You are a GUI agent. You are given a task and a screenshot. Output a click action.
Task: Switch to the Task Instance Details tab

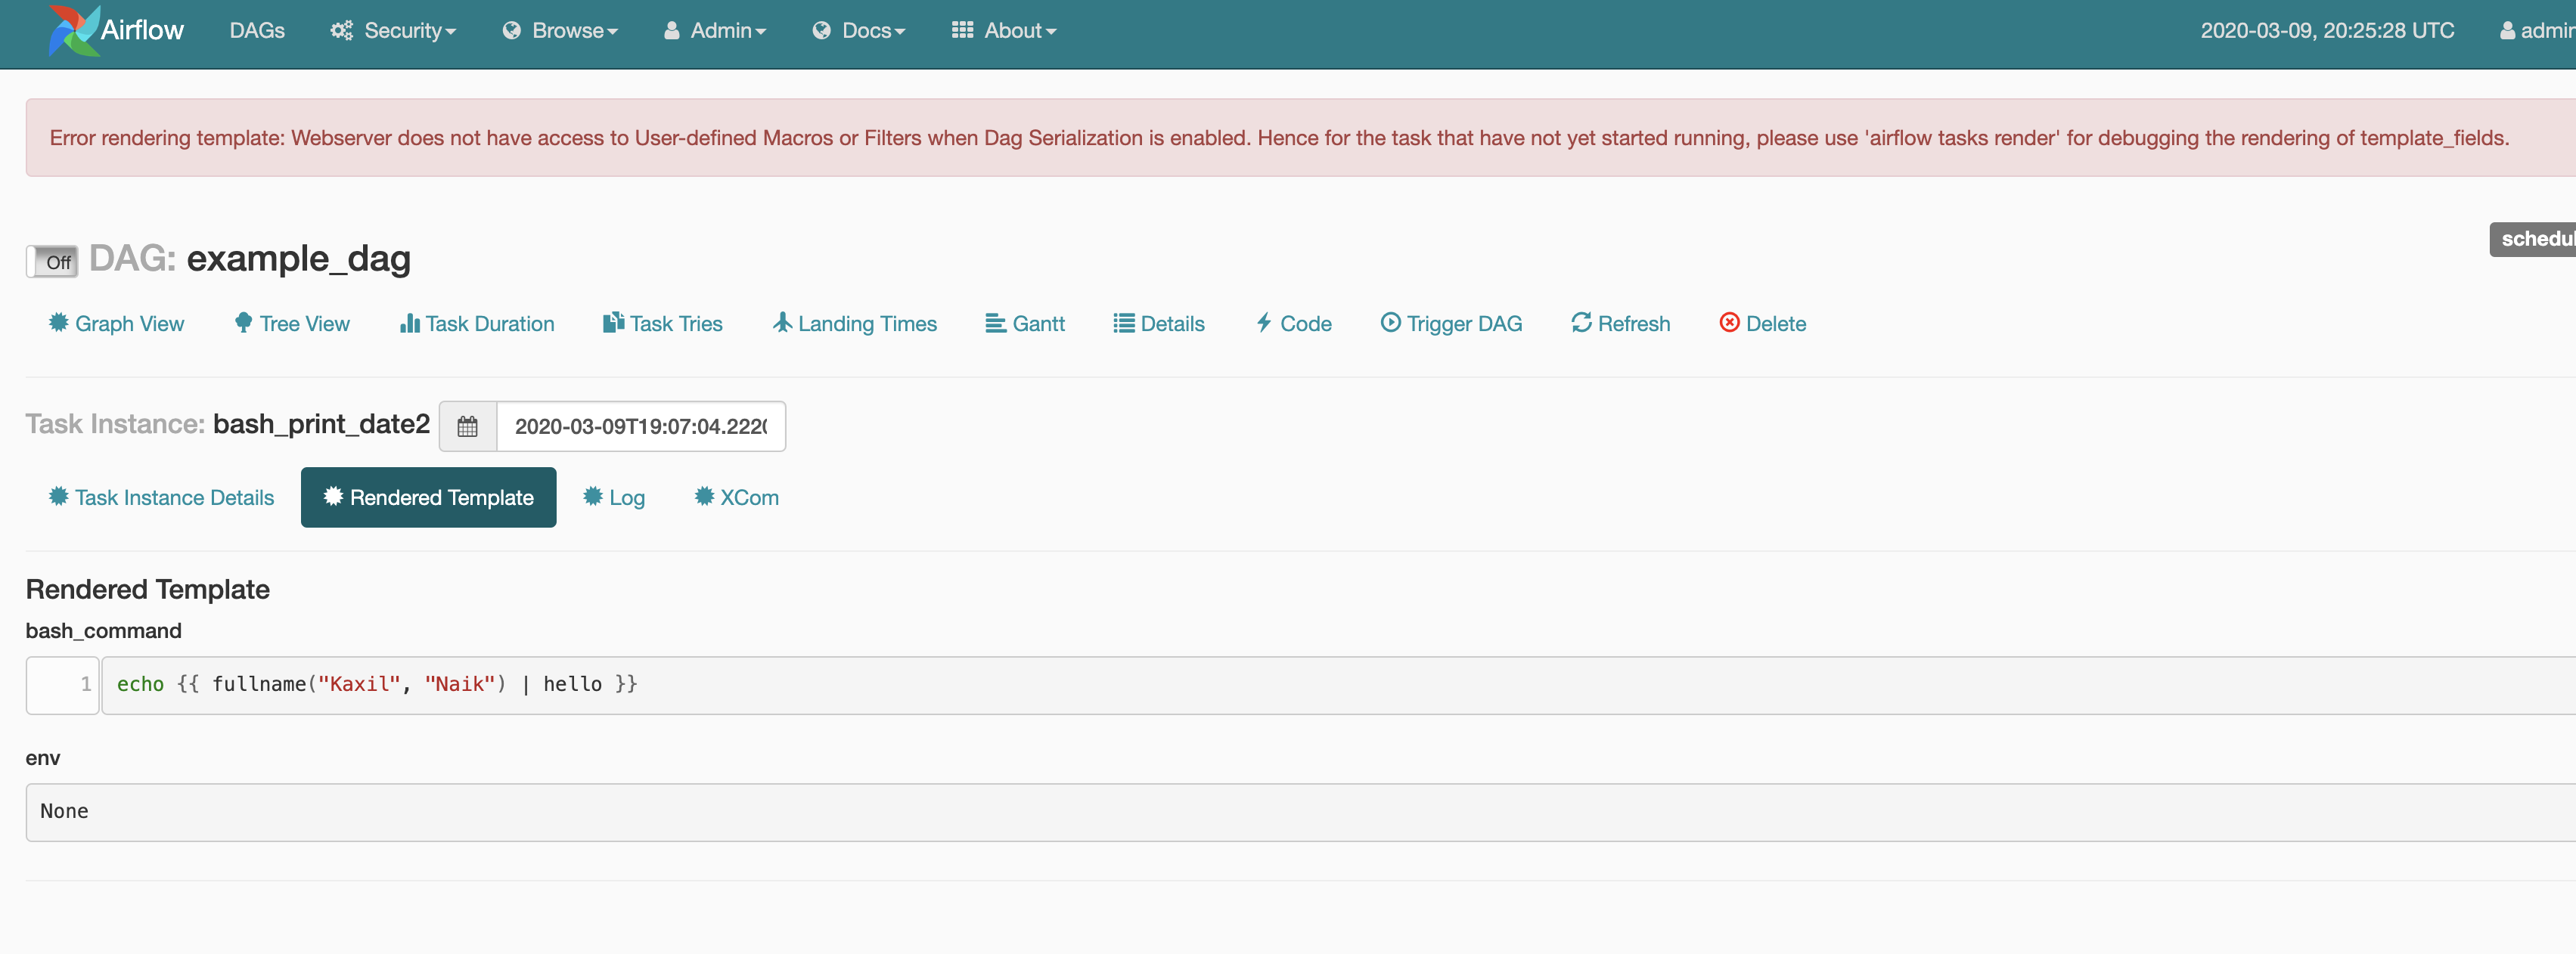161,497
